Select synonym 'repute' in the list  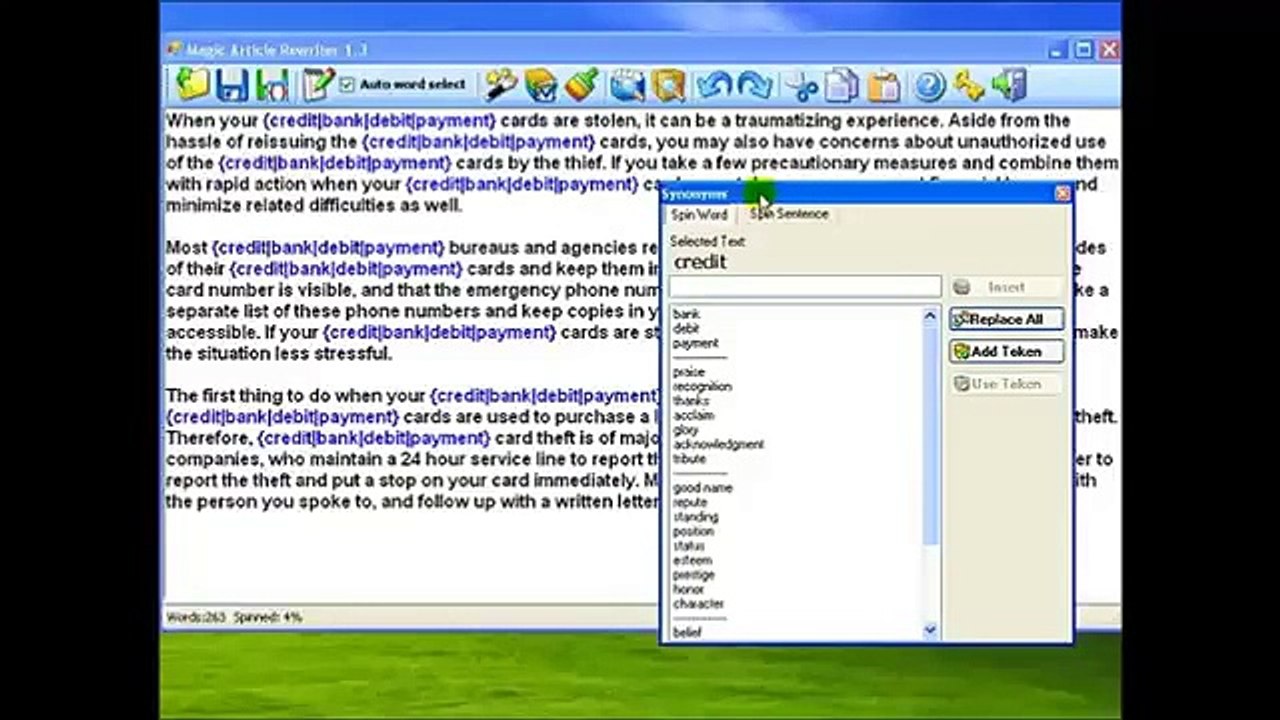point(690,502)
